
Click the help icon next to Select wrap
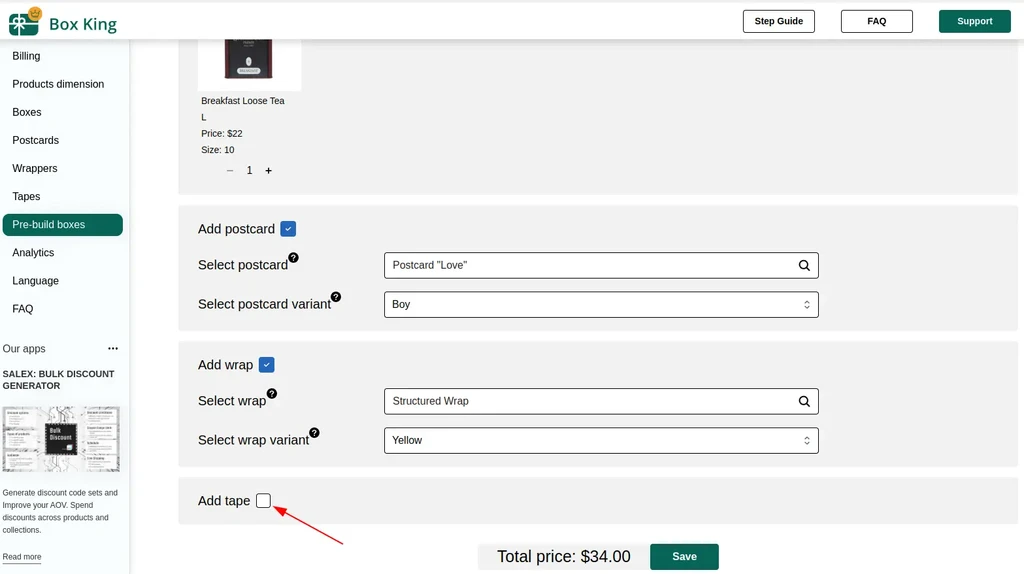[x=272, y=393]
